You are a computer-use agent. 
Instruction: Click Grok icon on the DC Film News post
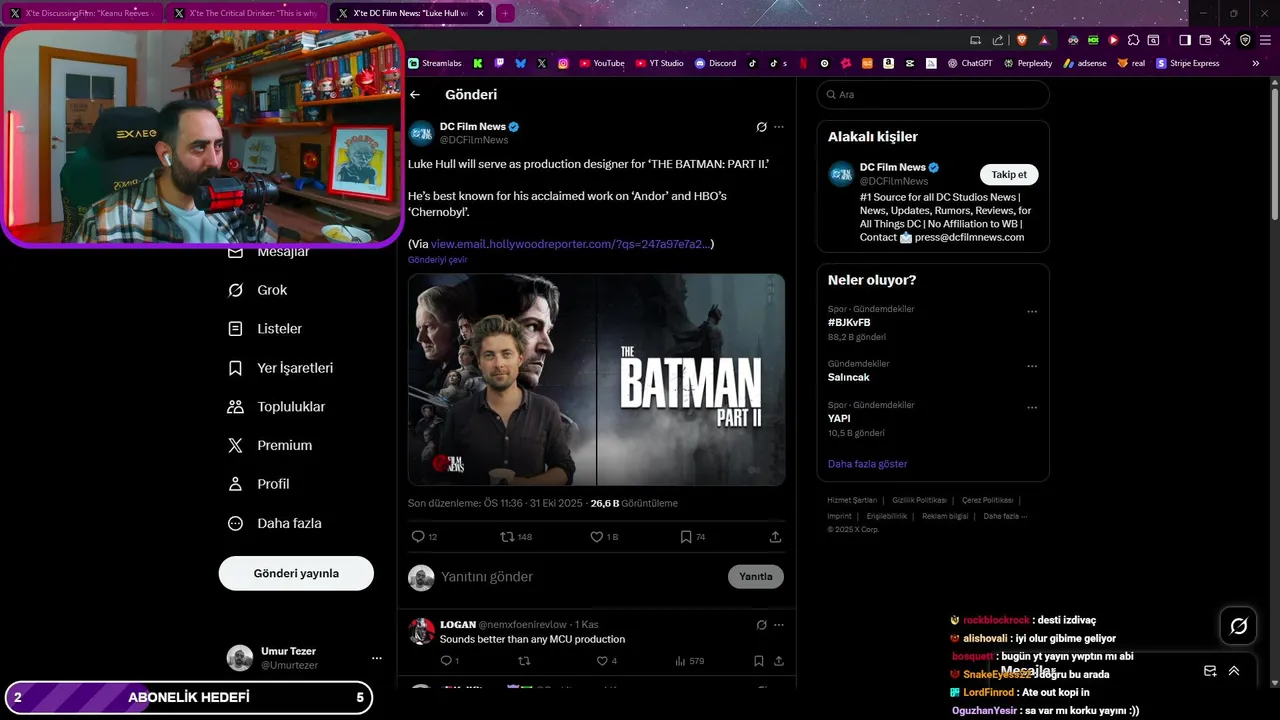pos(761,127)
